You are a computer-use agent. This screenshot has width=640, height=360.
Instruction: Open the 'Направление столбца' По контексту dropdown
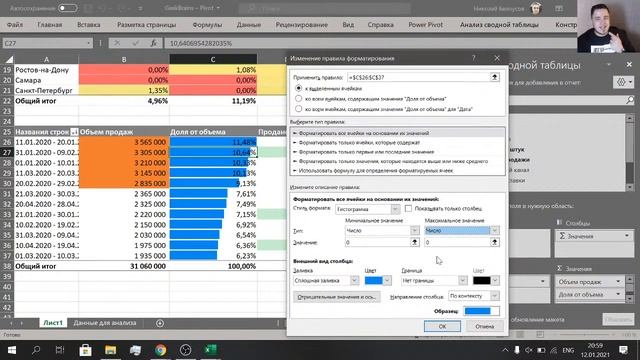pyautogui.click(x=494, y=296)
